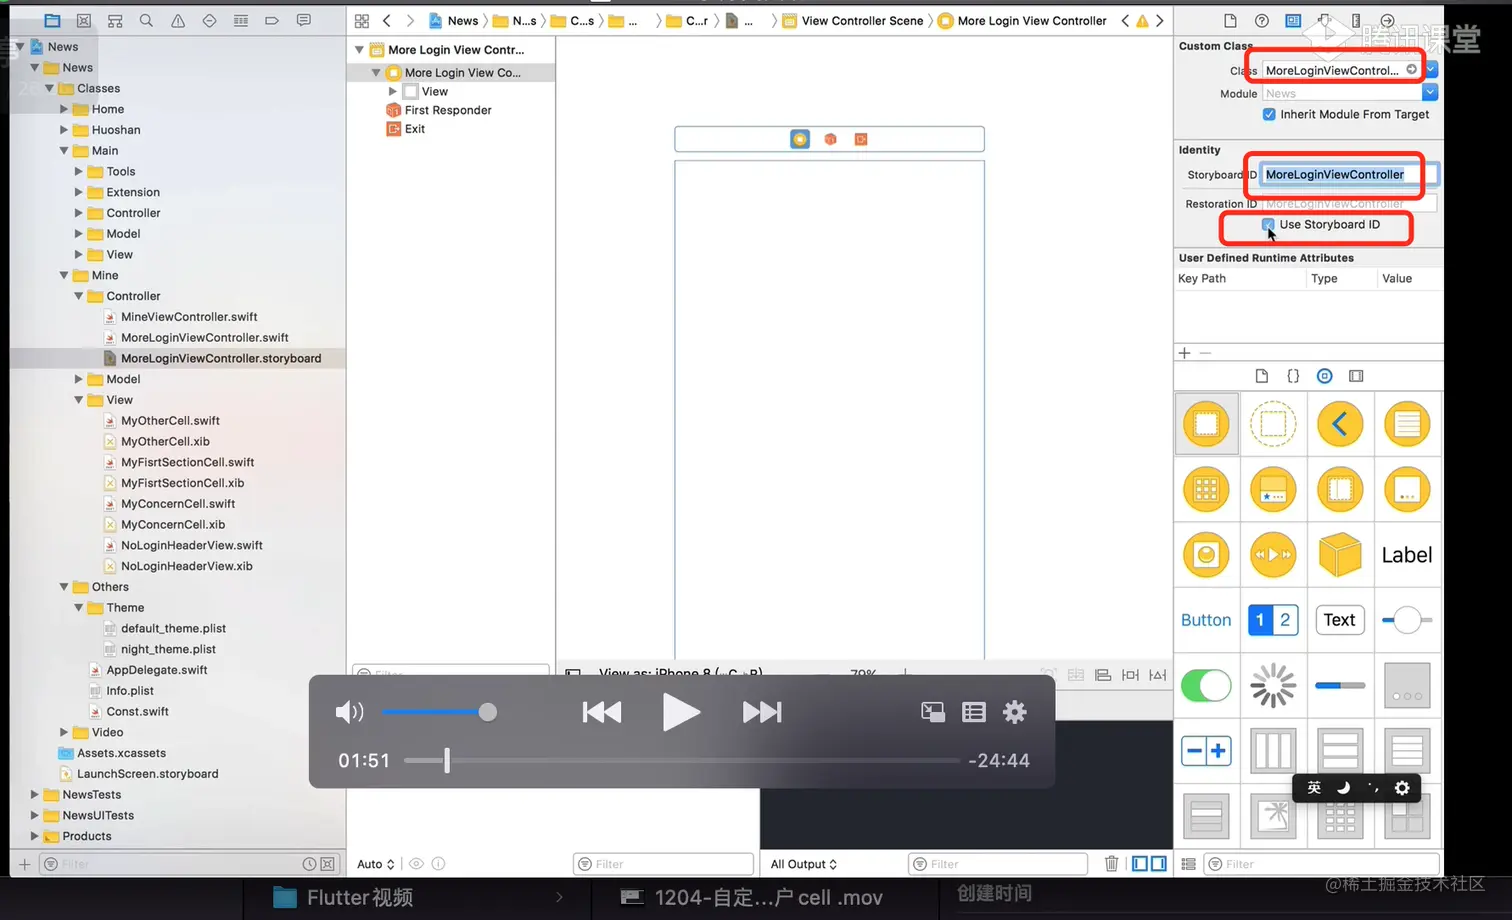Open the Debug navigator

pyautogui.click(x=241, y=20)
